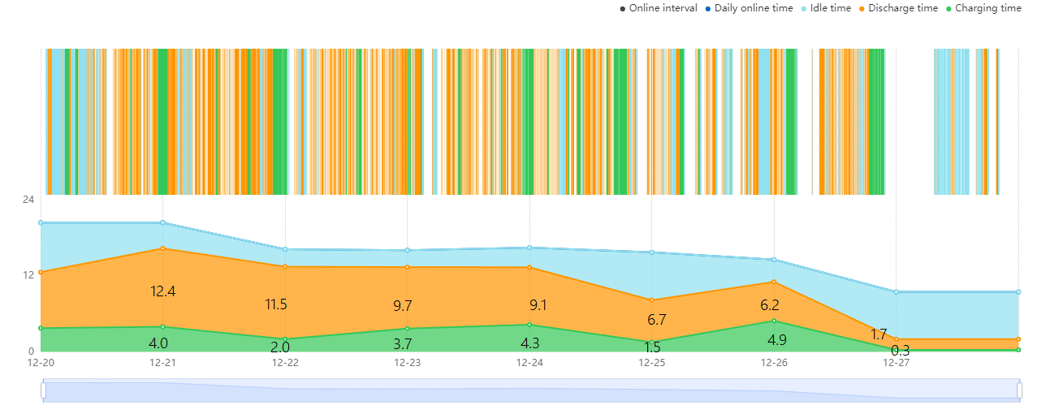The image size is (1050, 414).
Task: Click the 11.5 discharge label on 12-22
Action: tap(276, 305)
